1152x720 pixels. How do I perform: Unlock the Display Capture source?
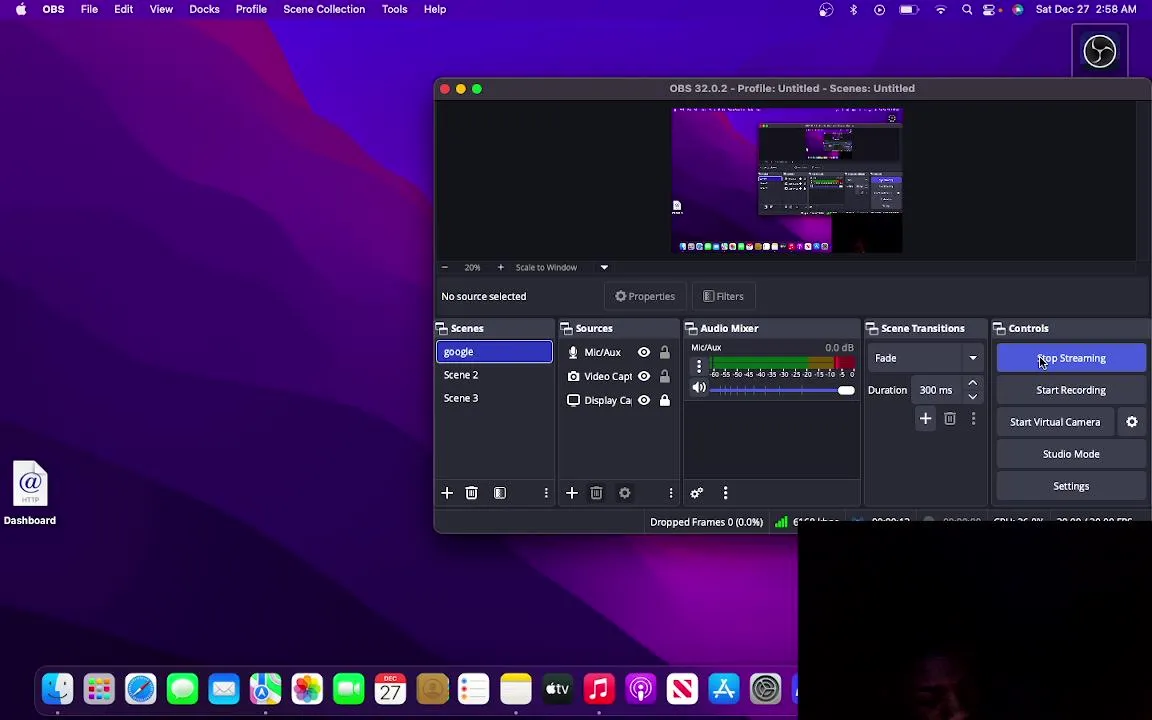[x=665, y=400]
